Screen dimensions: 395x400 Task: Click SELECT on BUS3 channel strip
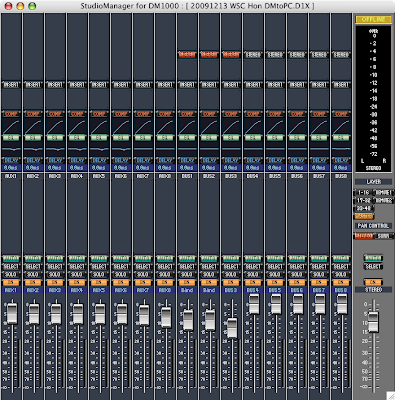pyautogui.click(x=231, y=267)
